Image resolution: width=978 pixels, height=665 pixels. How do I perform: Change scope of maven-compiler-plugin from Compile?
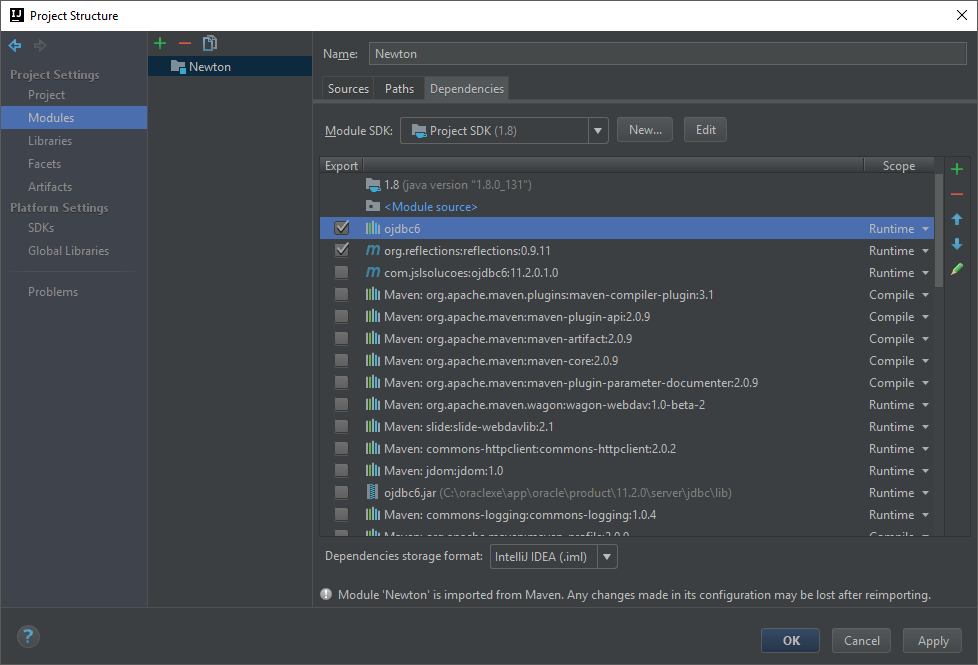click(x=899, y=295)
